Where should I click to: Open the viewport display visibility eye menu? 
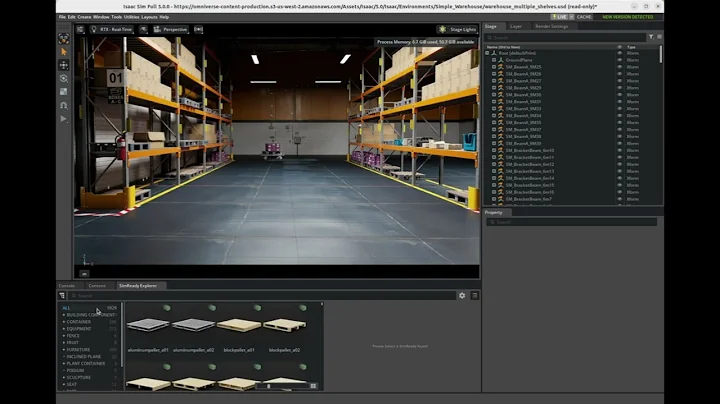(143, 29)
